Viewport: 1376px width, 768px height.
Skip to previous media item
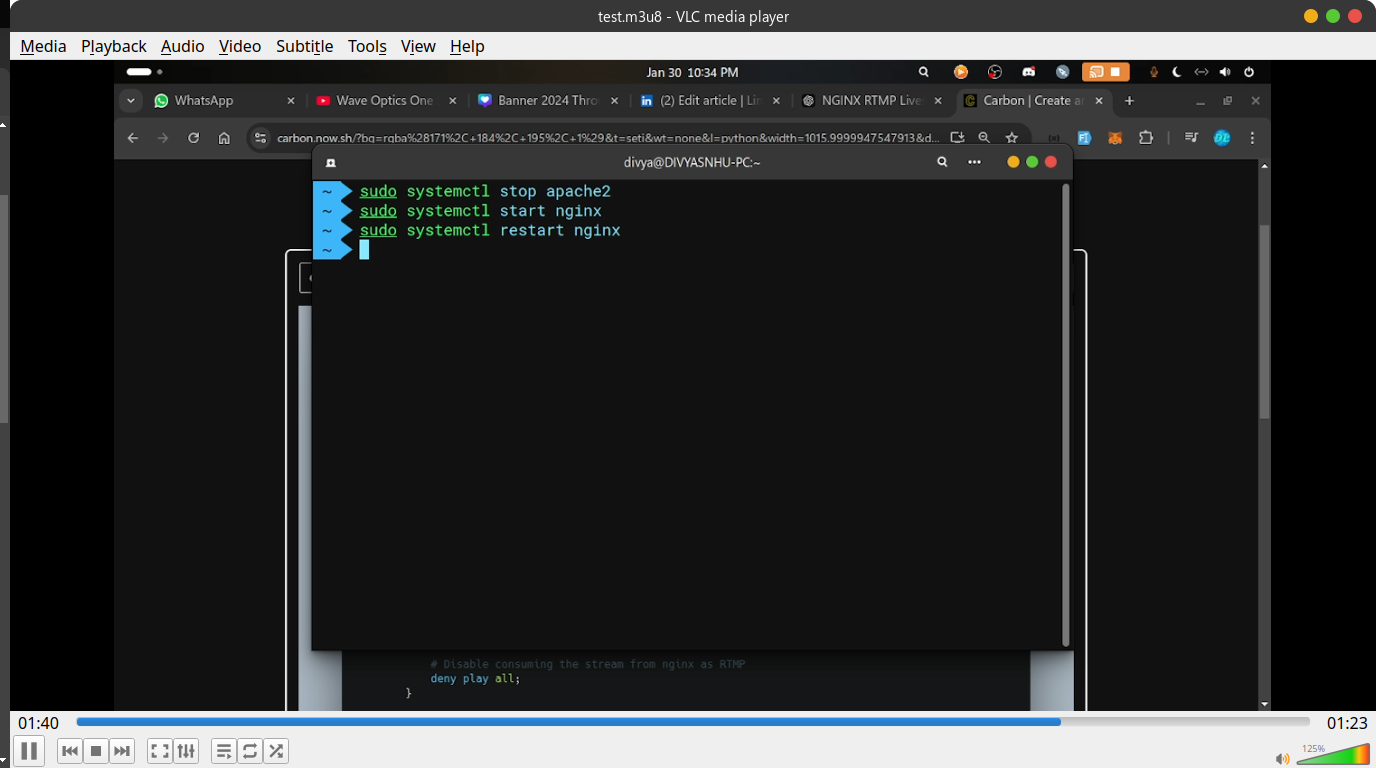(x=69, y=750)
